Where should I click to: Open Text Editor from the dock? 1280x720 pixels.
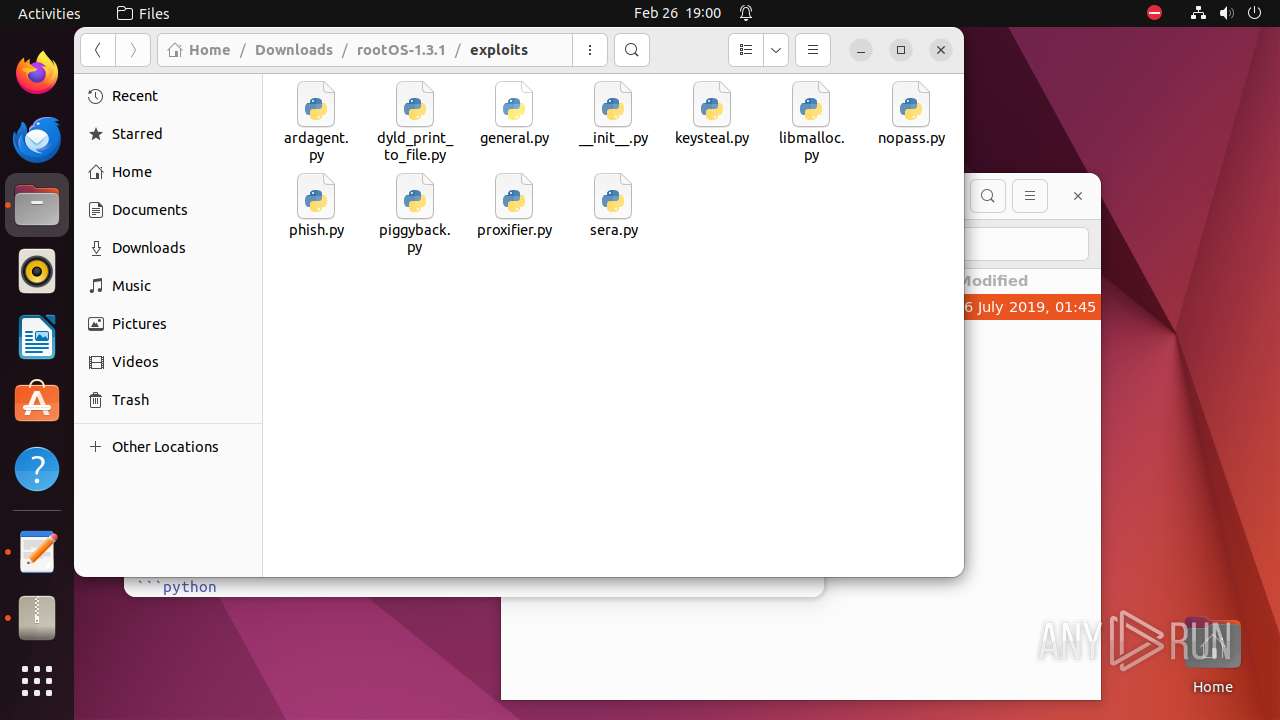37,552
